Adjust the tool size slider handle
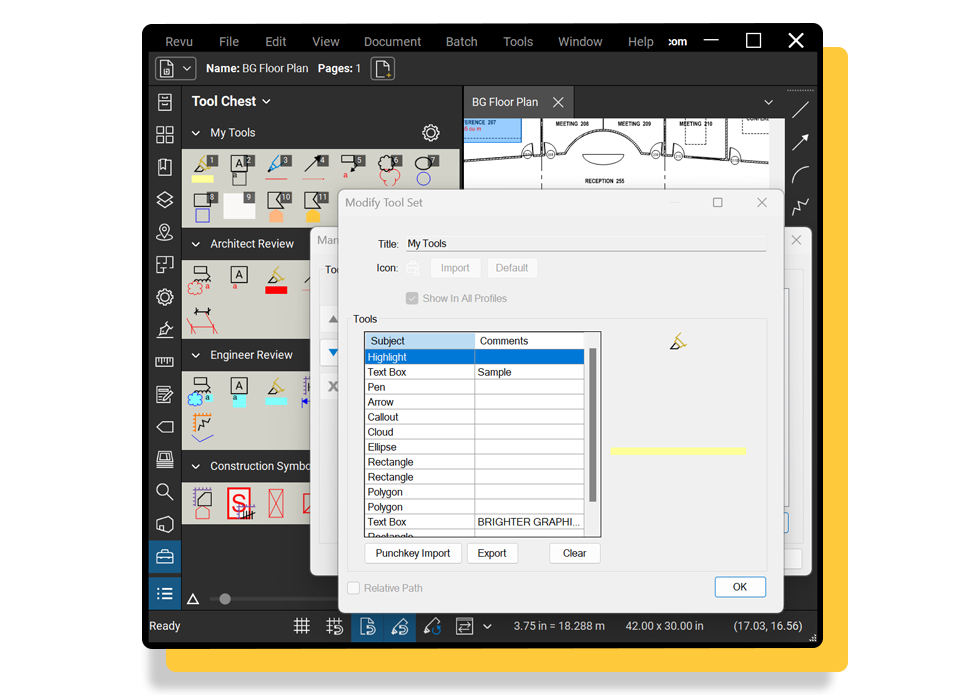Viewport: 973px width, 695px height. click(x=225, y=599)
